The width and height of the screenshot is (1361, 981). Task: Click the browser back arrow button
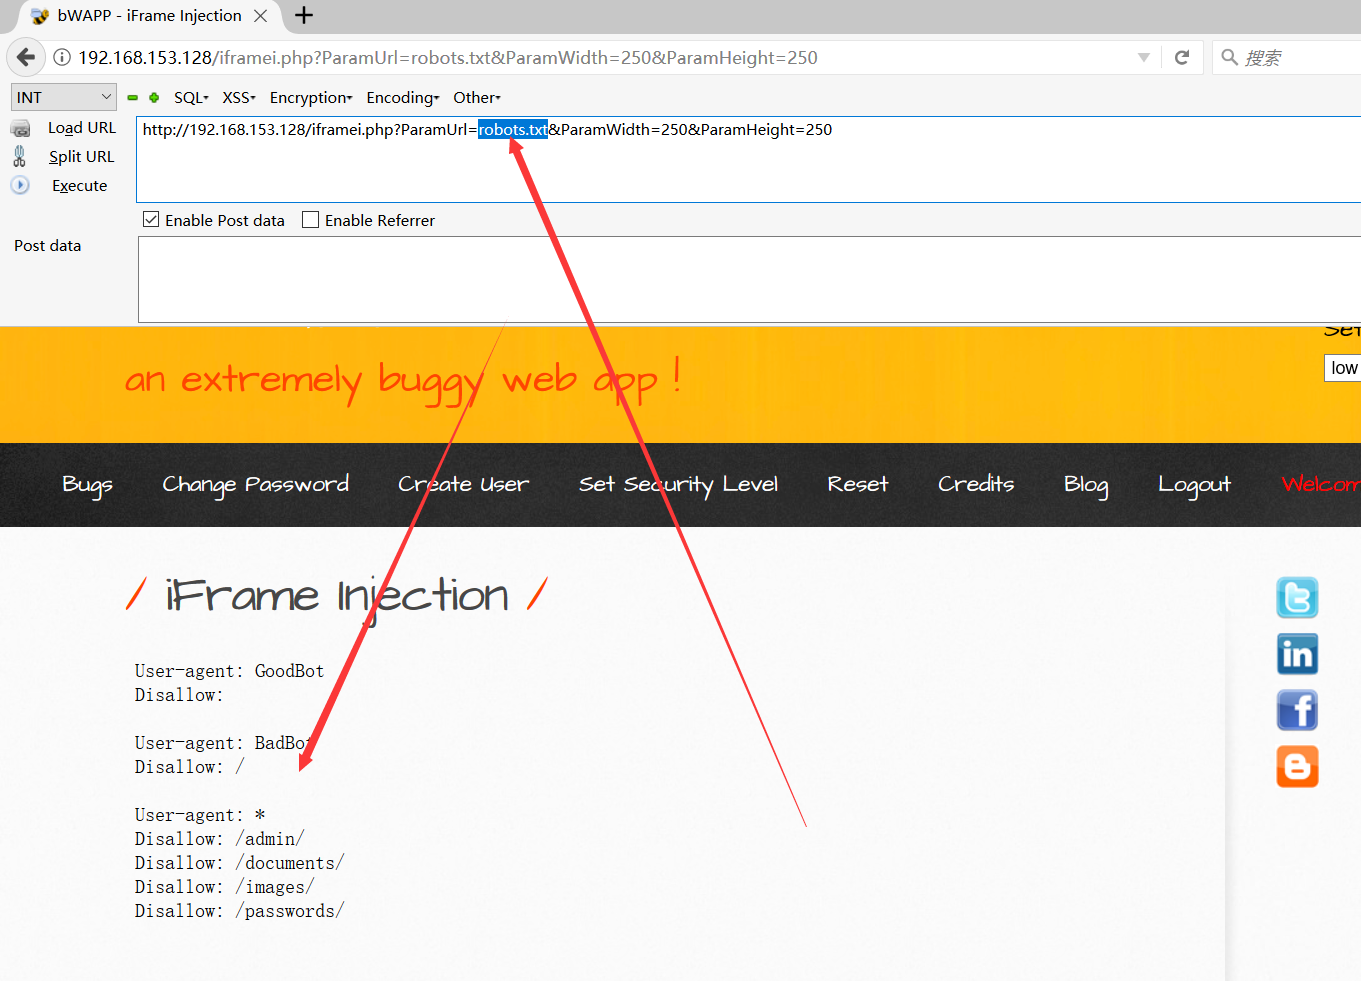(x=26, y=57)
